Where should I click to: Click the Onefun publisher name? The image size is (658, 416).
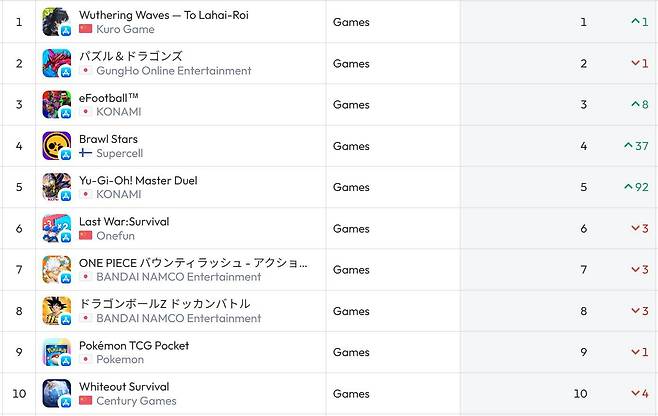click(115, 236)
